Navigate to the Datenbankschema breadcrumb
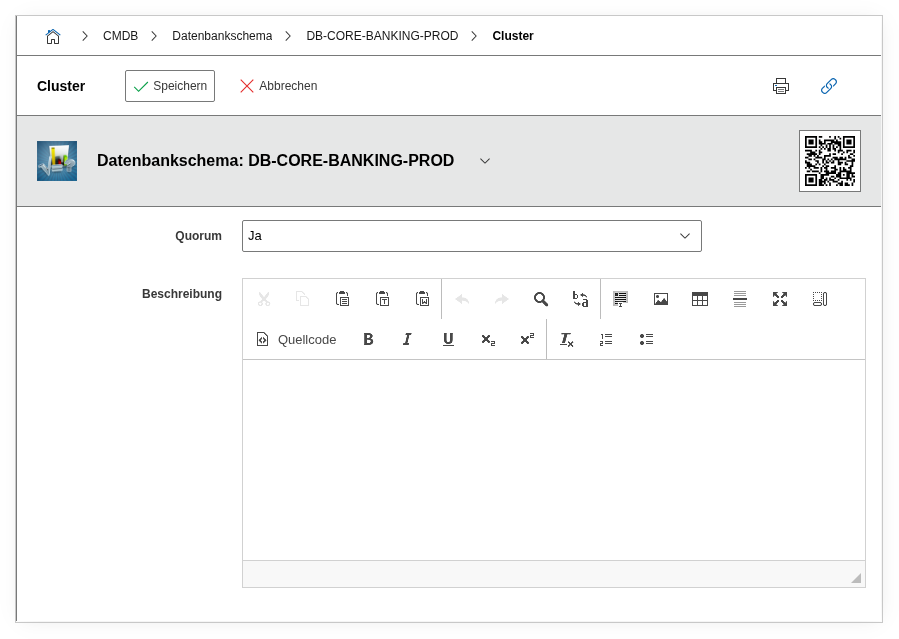Image resolution: width=899 pixels, height=639 pixels. pos(222,35)
